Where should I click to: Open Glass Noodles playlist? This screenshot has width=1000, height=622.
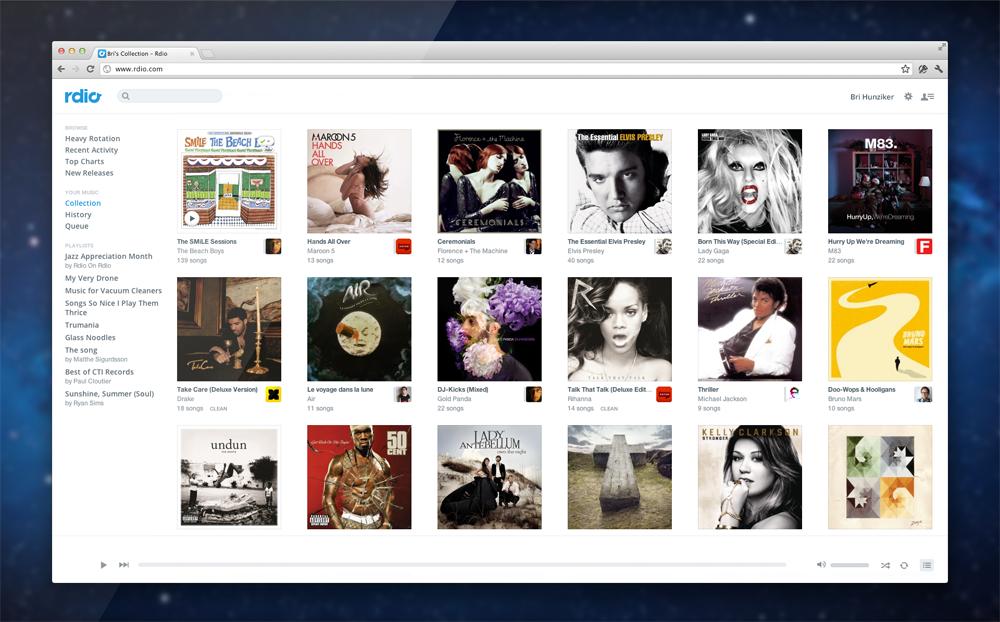coord(90,337)
